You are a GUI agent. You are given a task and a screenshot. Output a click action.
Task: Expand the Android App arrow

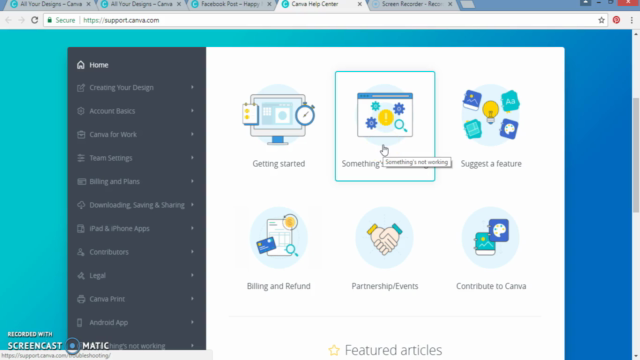coord(192,322)
